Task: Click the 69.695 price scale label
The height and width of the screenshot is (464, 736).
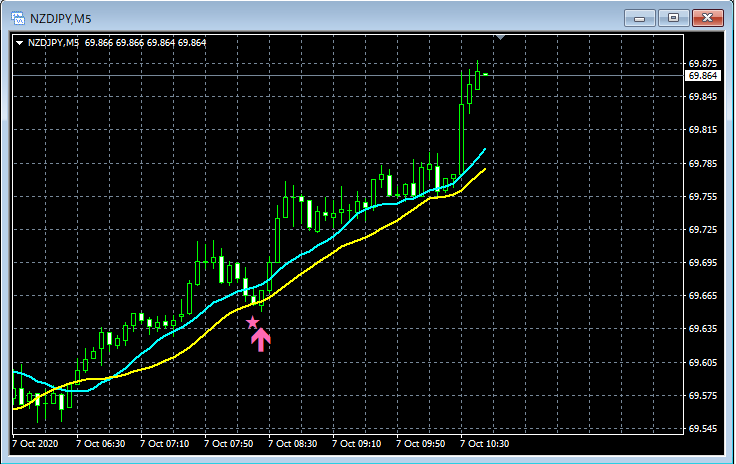Action: (x=703, y=263)
